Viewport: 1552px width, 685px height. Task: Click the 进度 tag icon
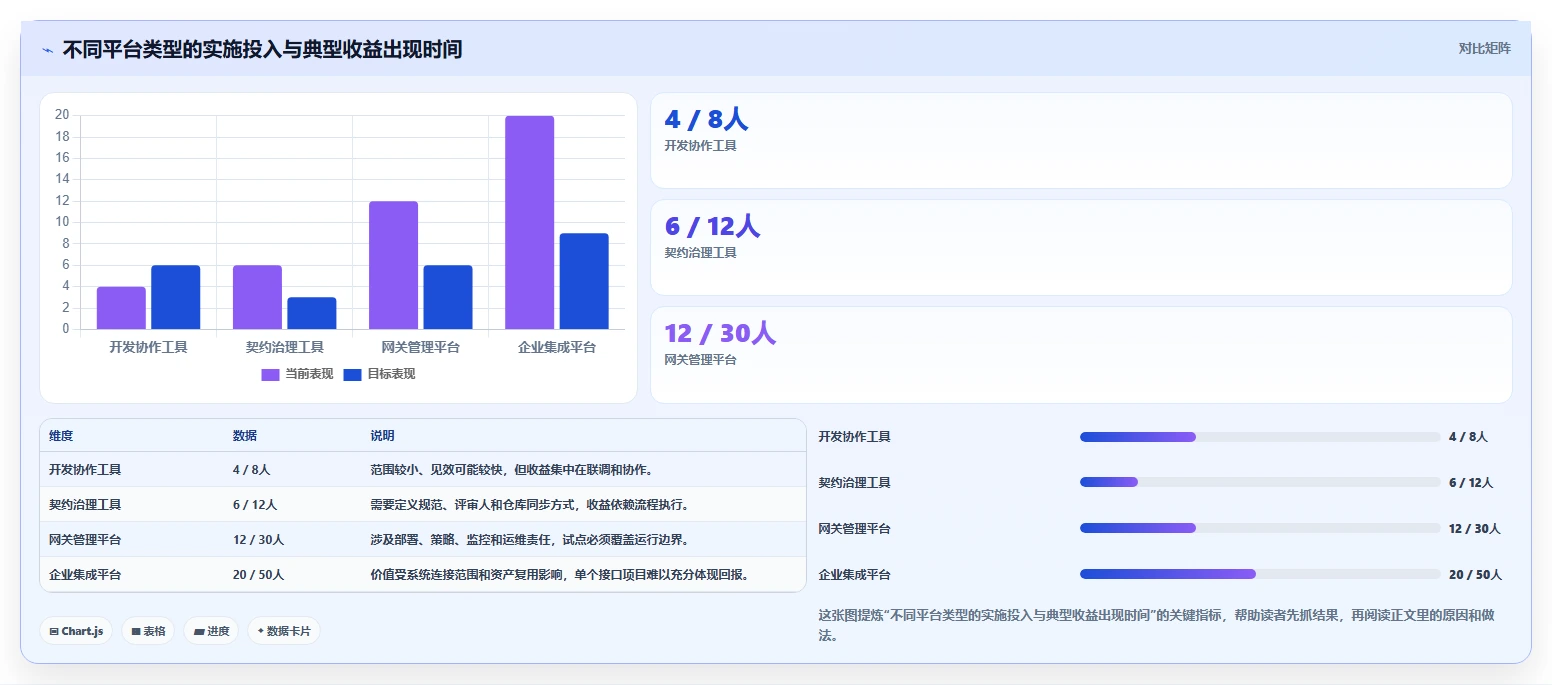[199, 632]
